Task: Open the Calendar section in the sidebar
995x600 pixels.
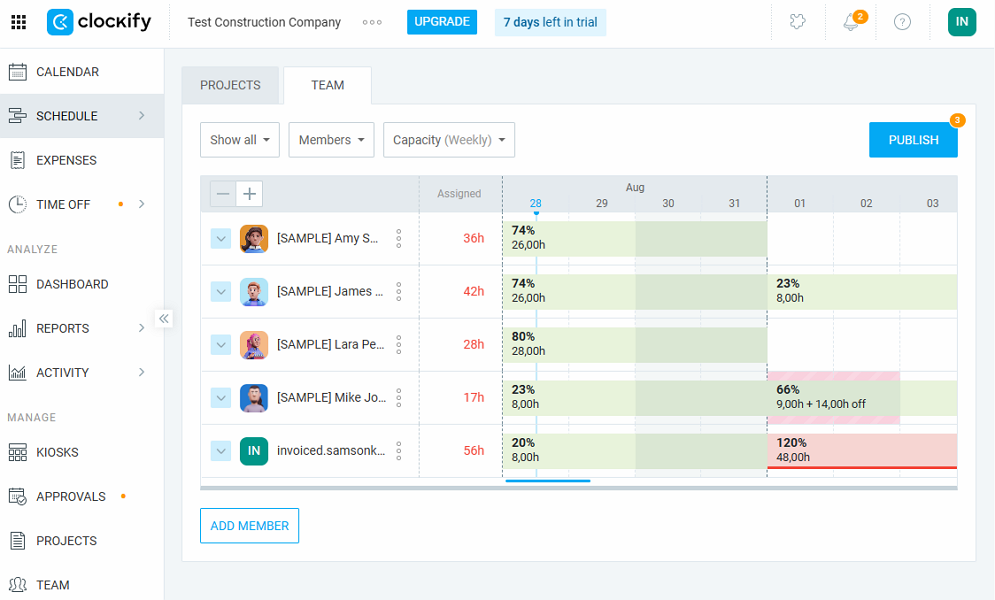Action: coord(70,71)
